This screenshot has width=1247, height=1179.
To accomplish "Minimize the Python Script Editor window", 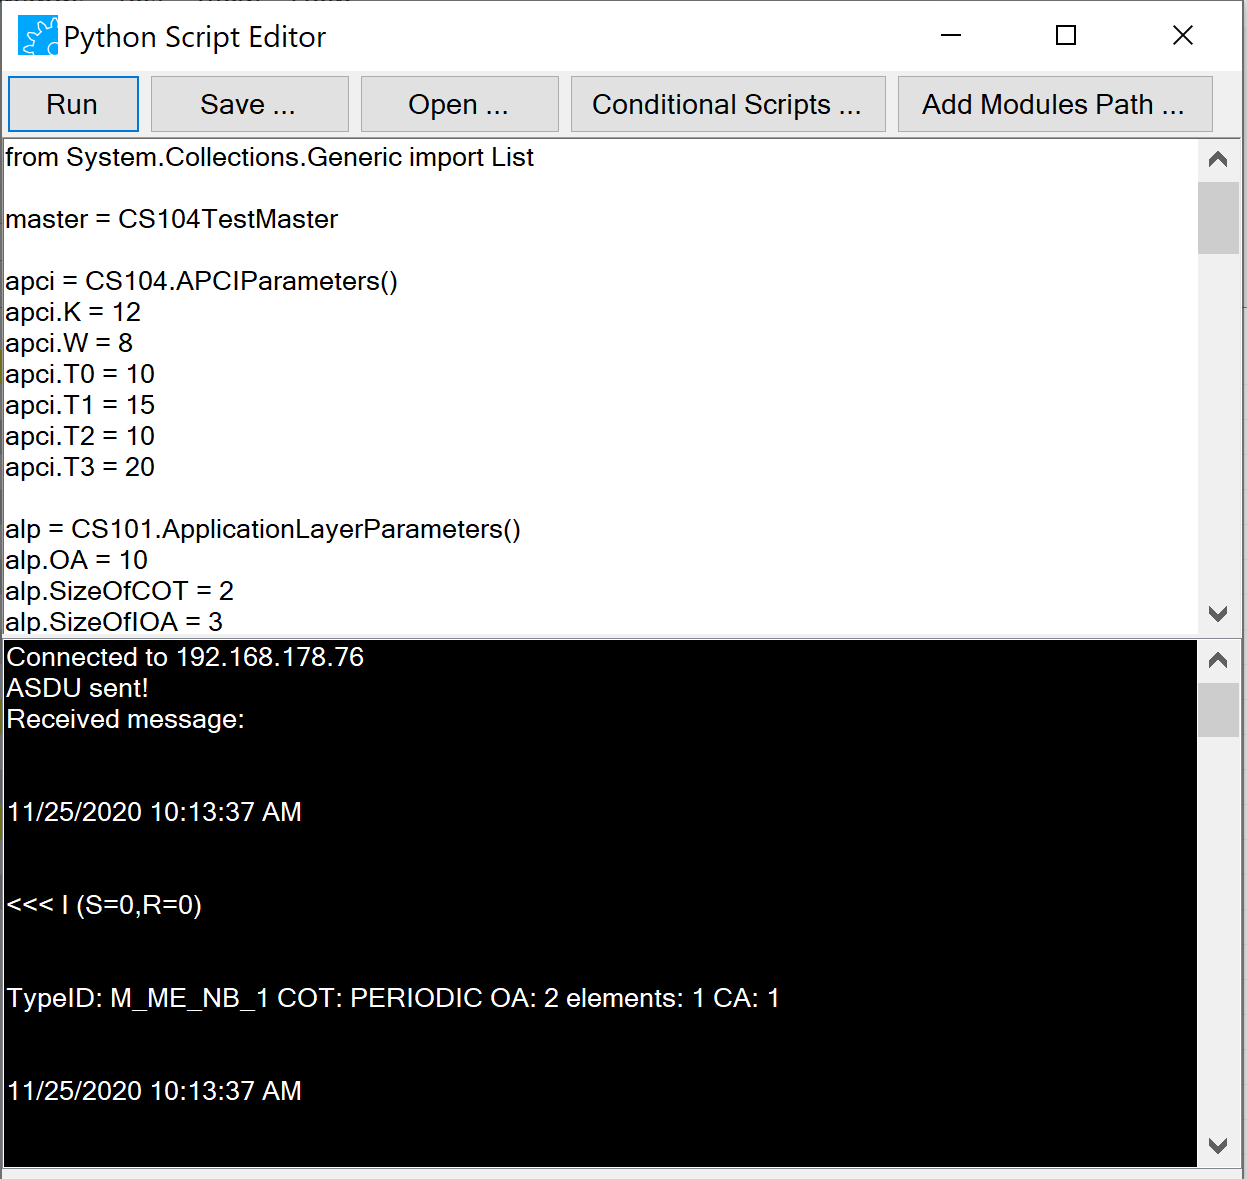I will 951,36.
